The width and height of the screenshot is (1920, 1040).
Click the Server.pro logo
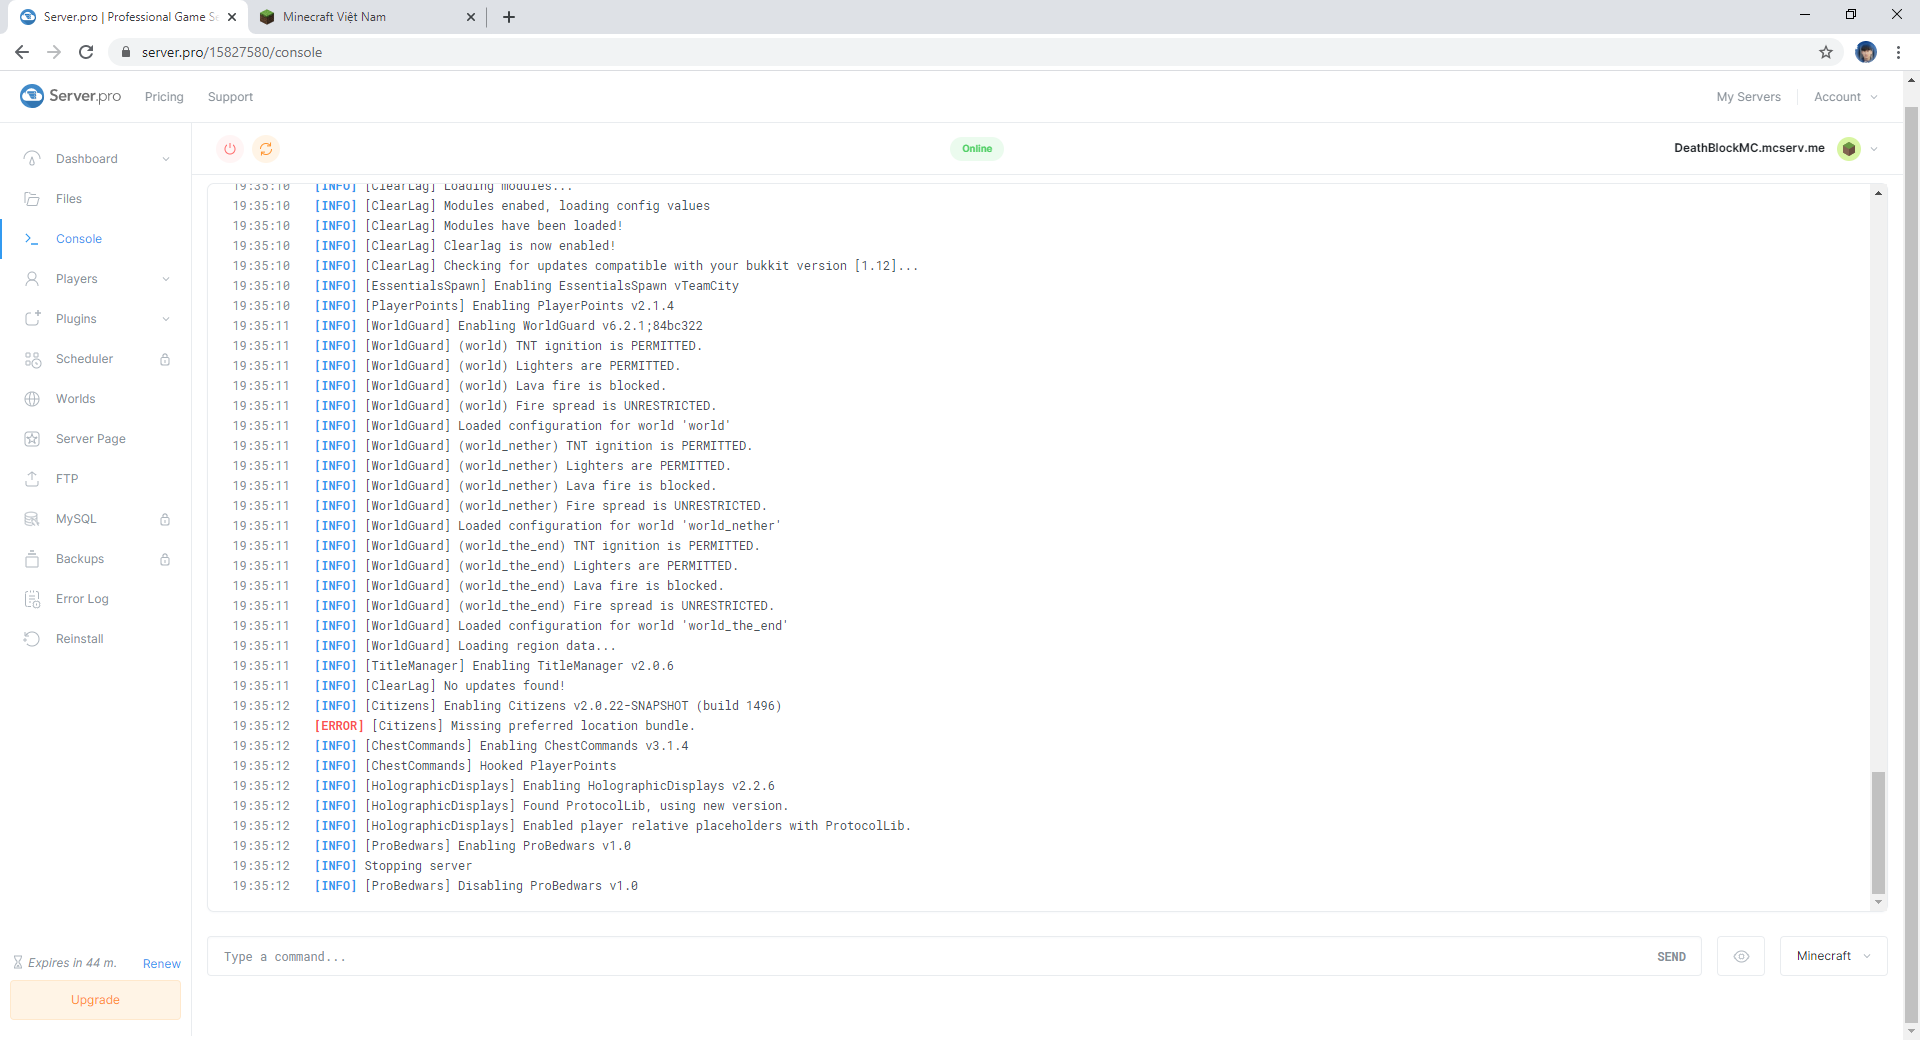point(70,96)
